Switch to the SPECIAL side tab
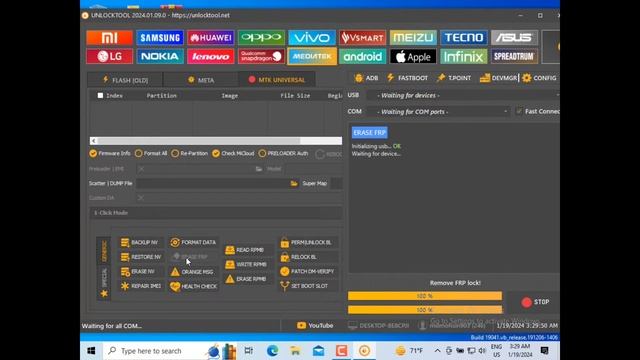640x360 pixels. tap(104, 278)
